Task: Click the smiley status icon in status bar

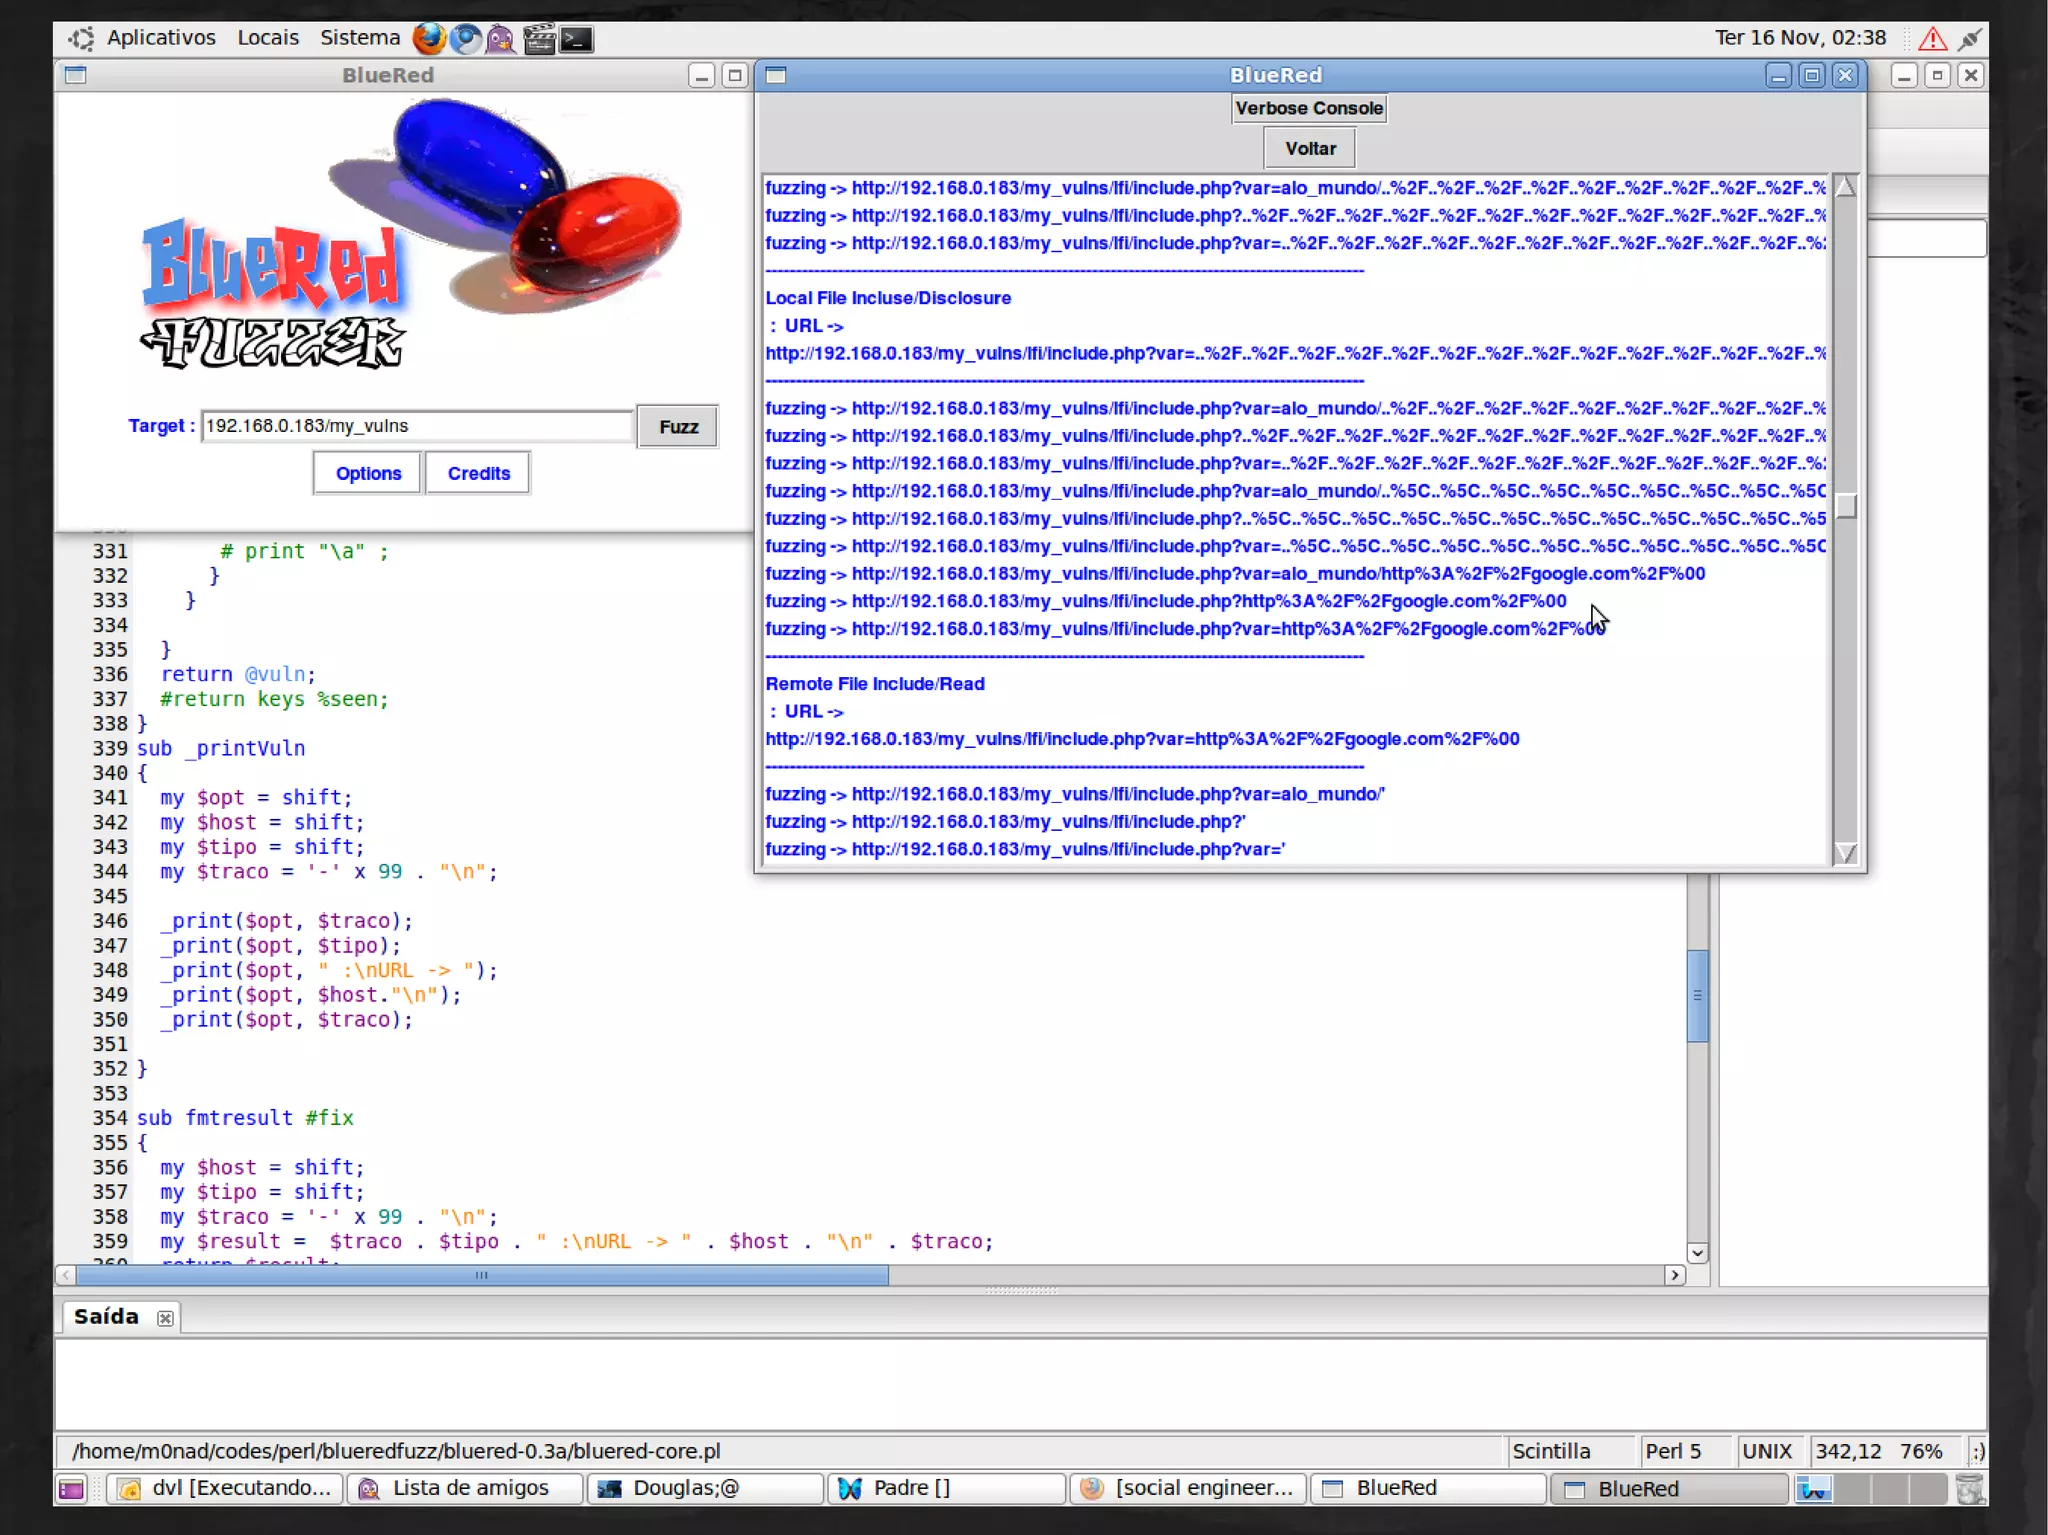Action: click(1977, 1451)
